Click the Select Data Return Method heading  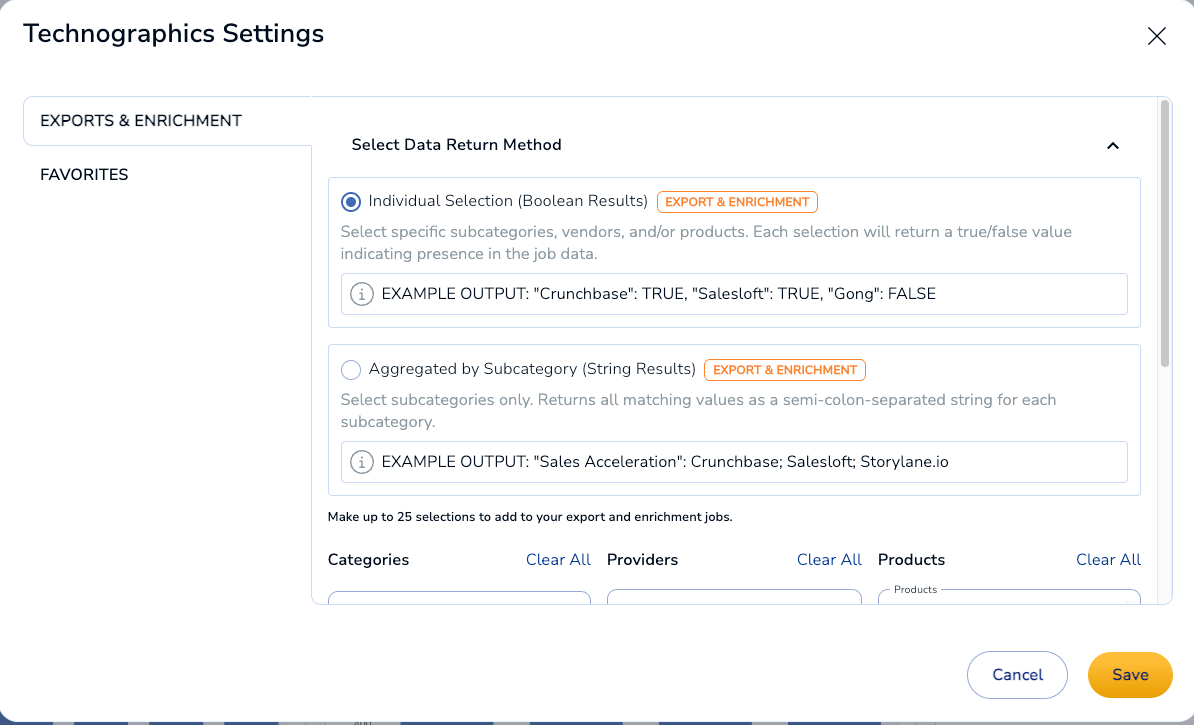456,145
